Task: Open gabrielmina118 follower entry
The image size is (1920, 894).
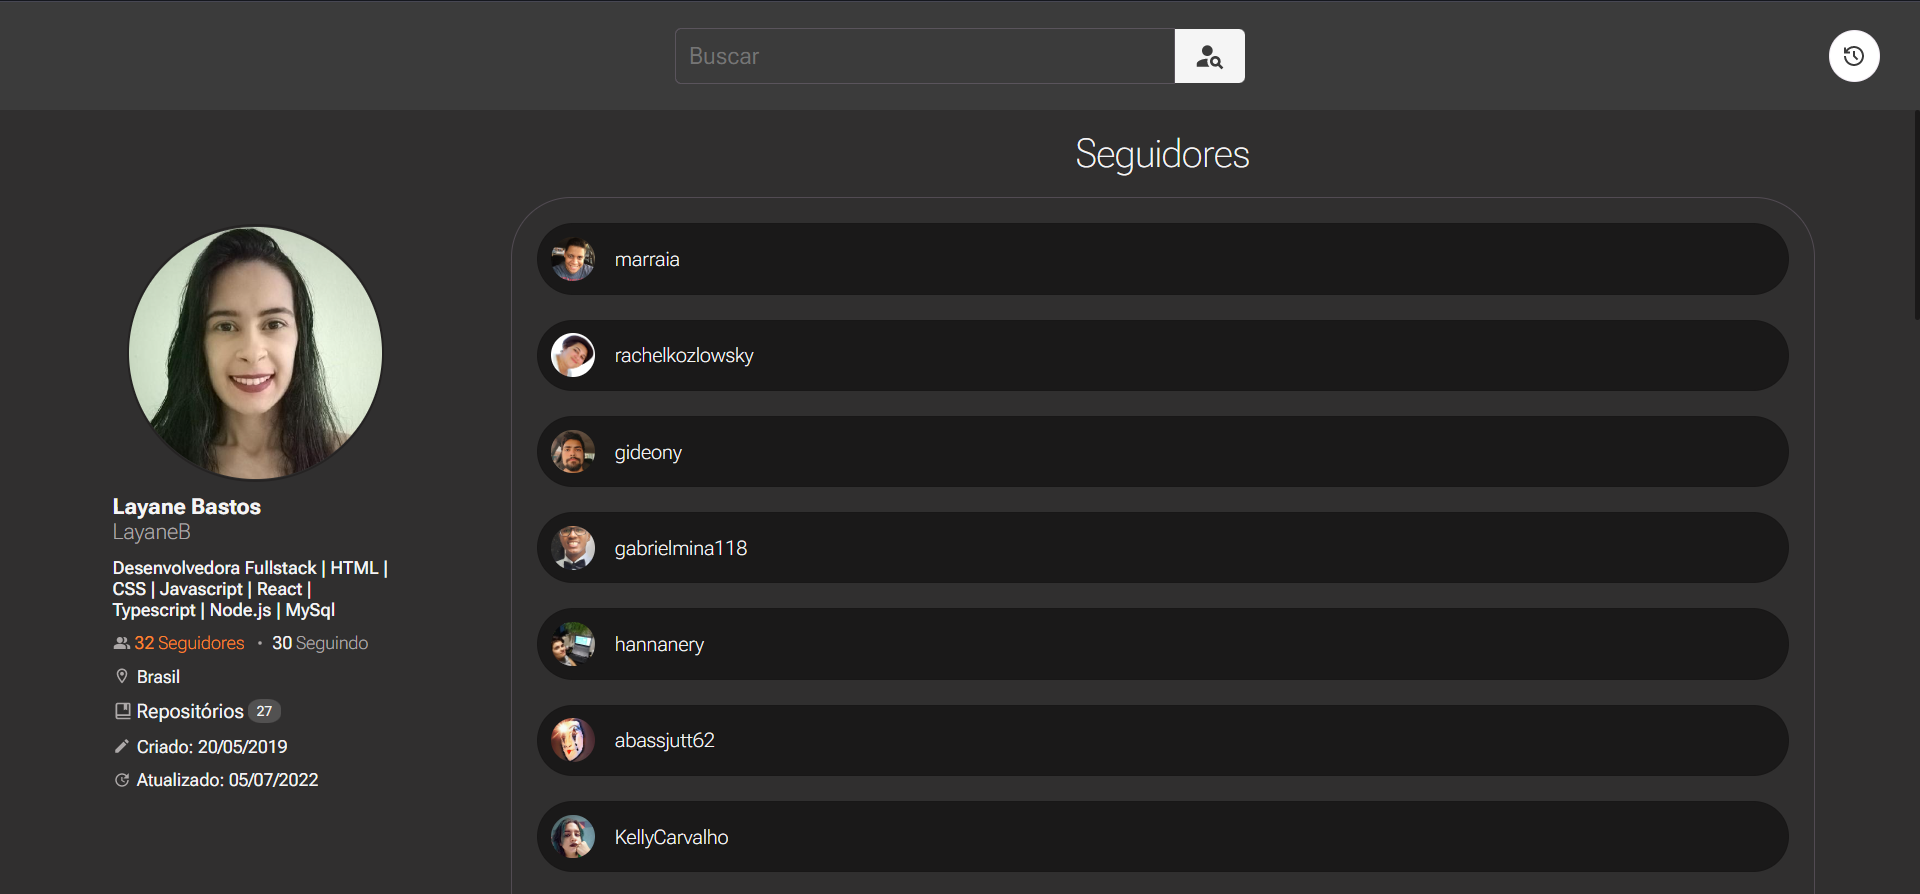Action: click(x=1162, y=548)
